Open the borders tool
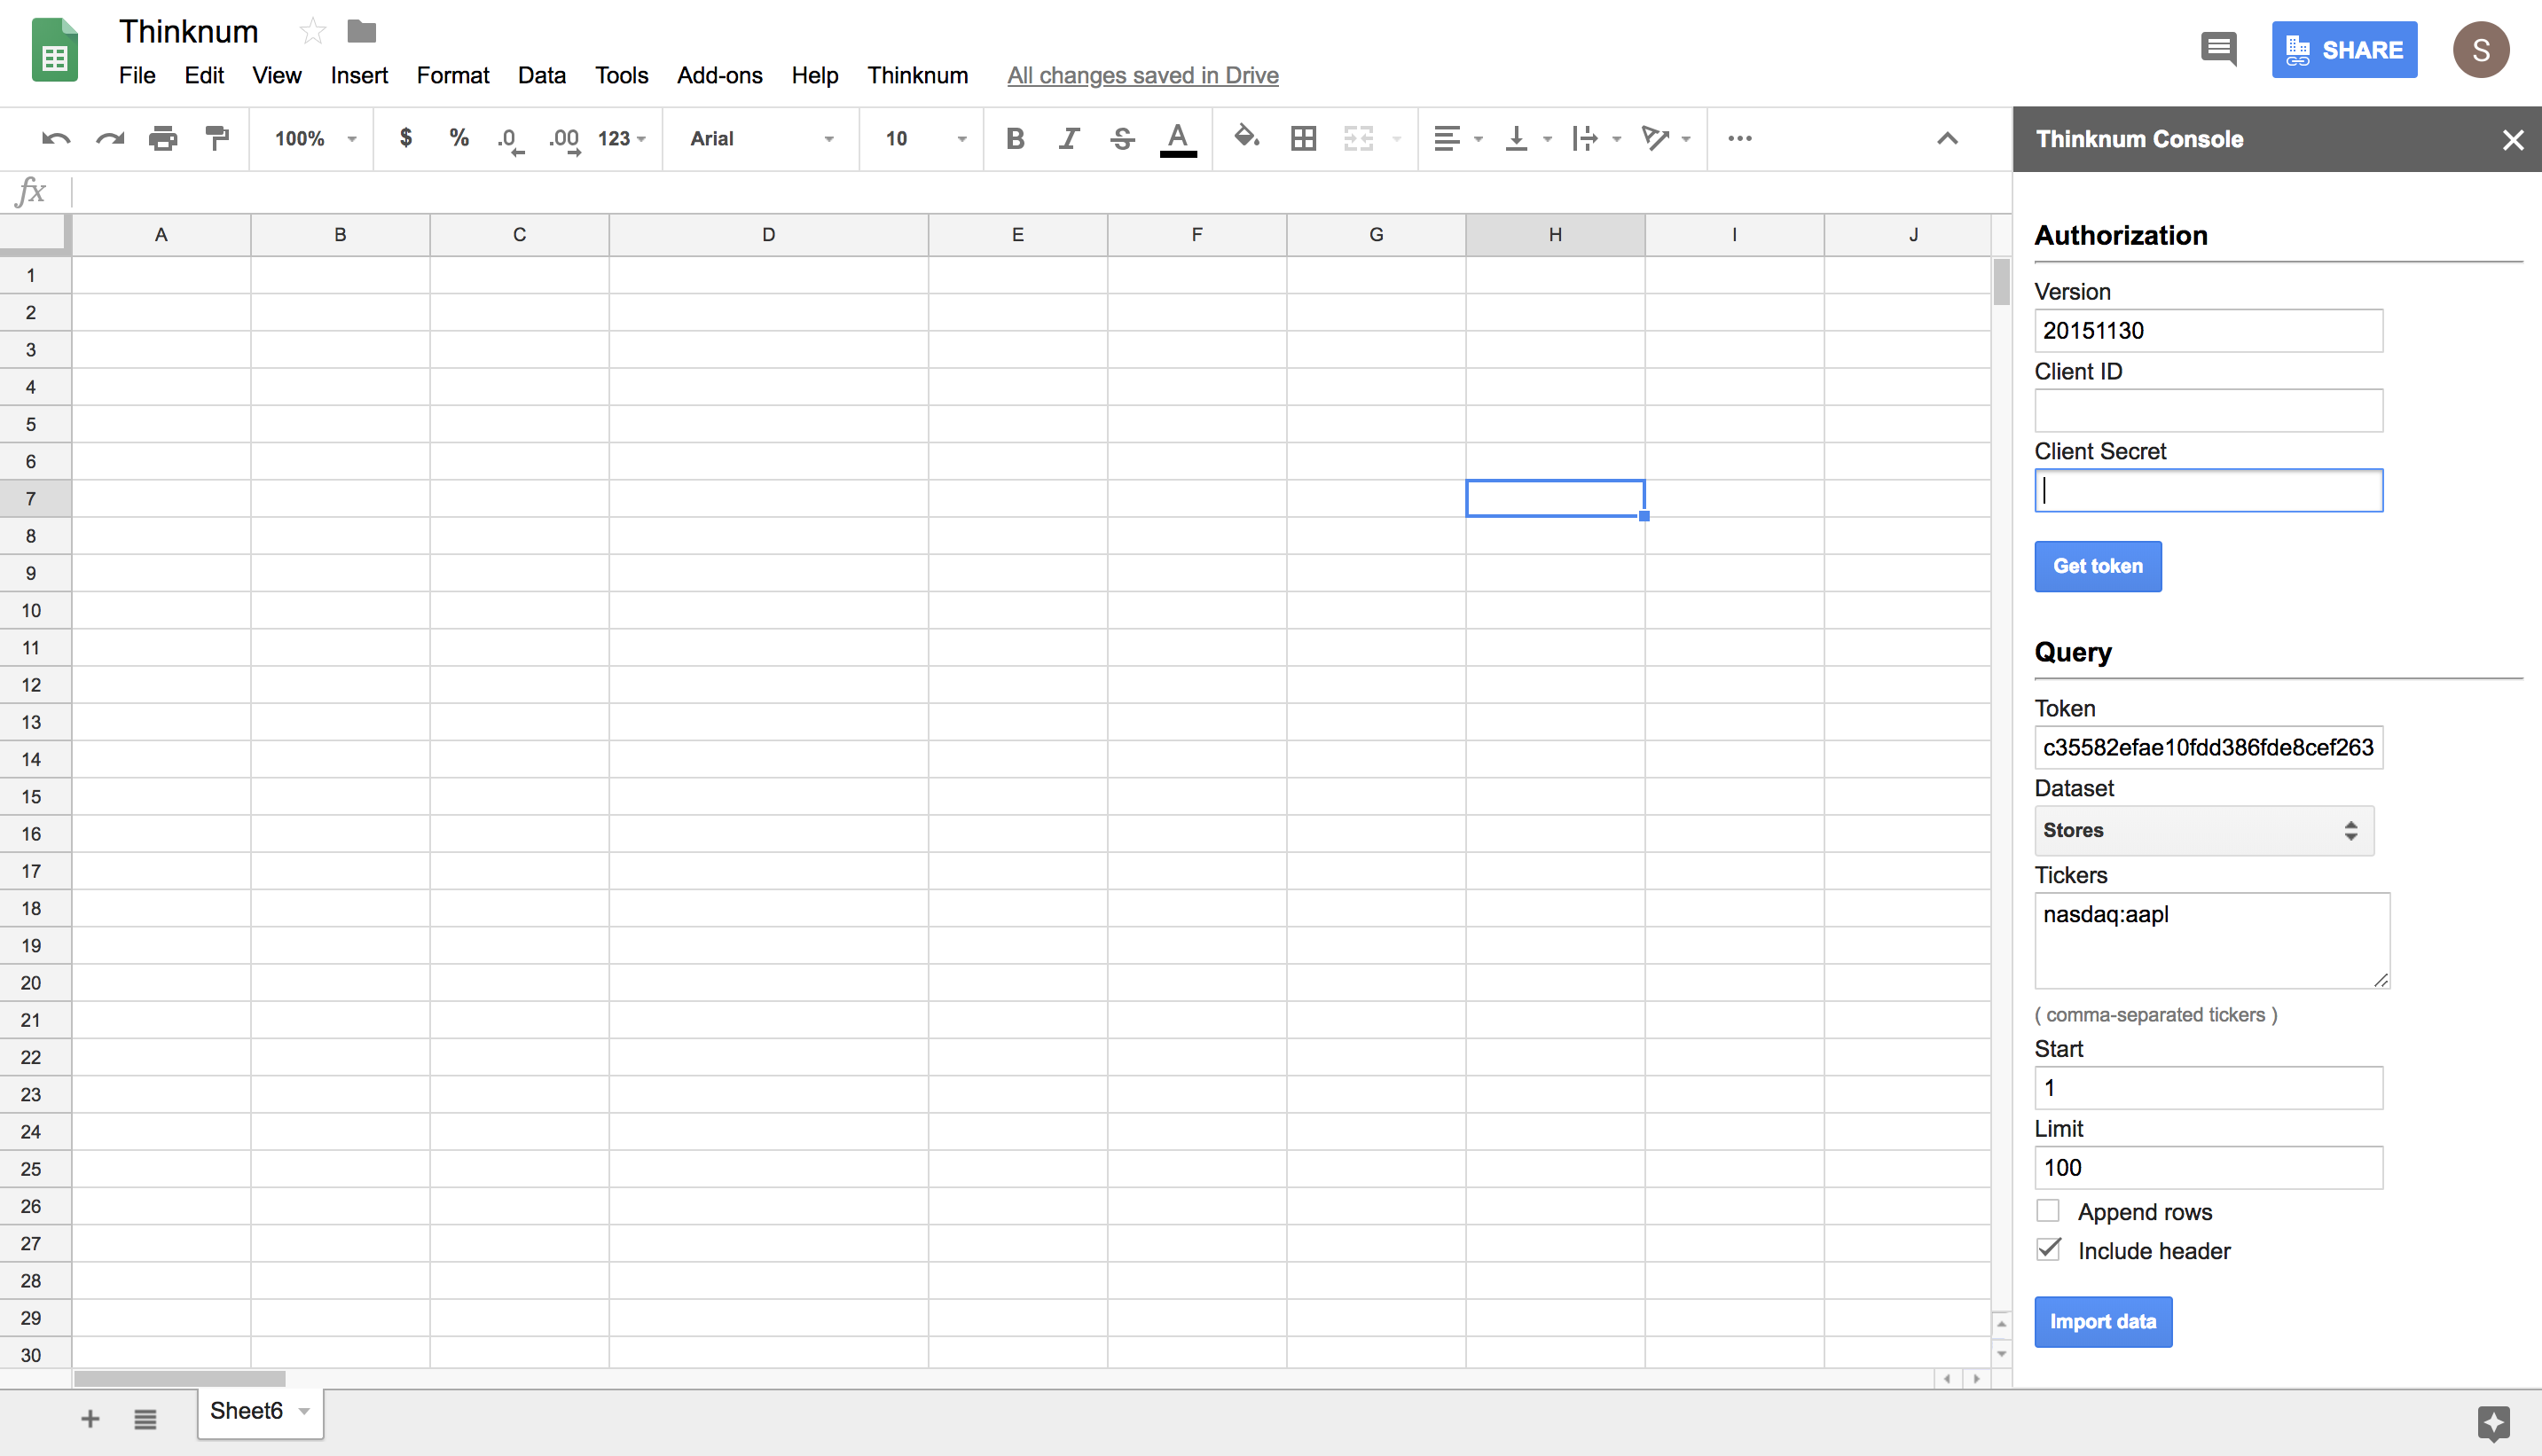Viewport: 2542px width, 1456px height. click(x=1303, y=139)
